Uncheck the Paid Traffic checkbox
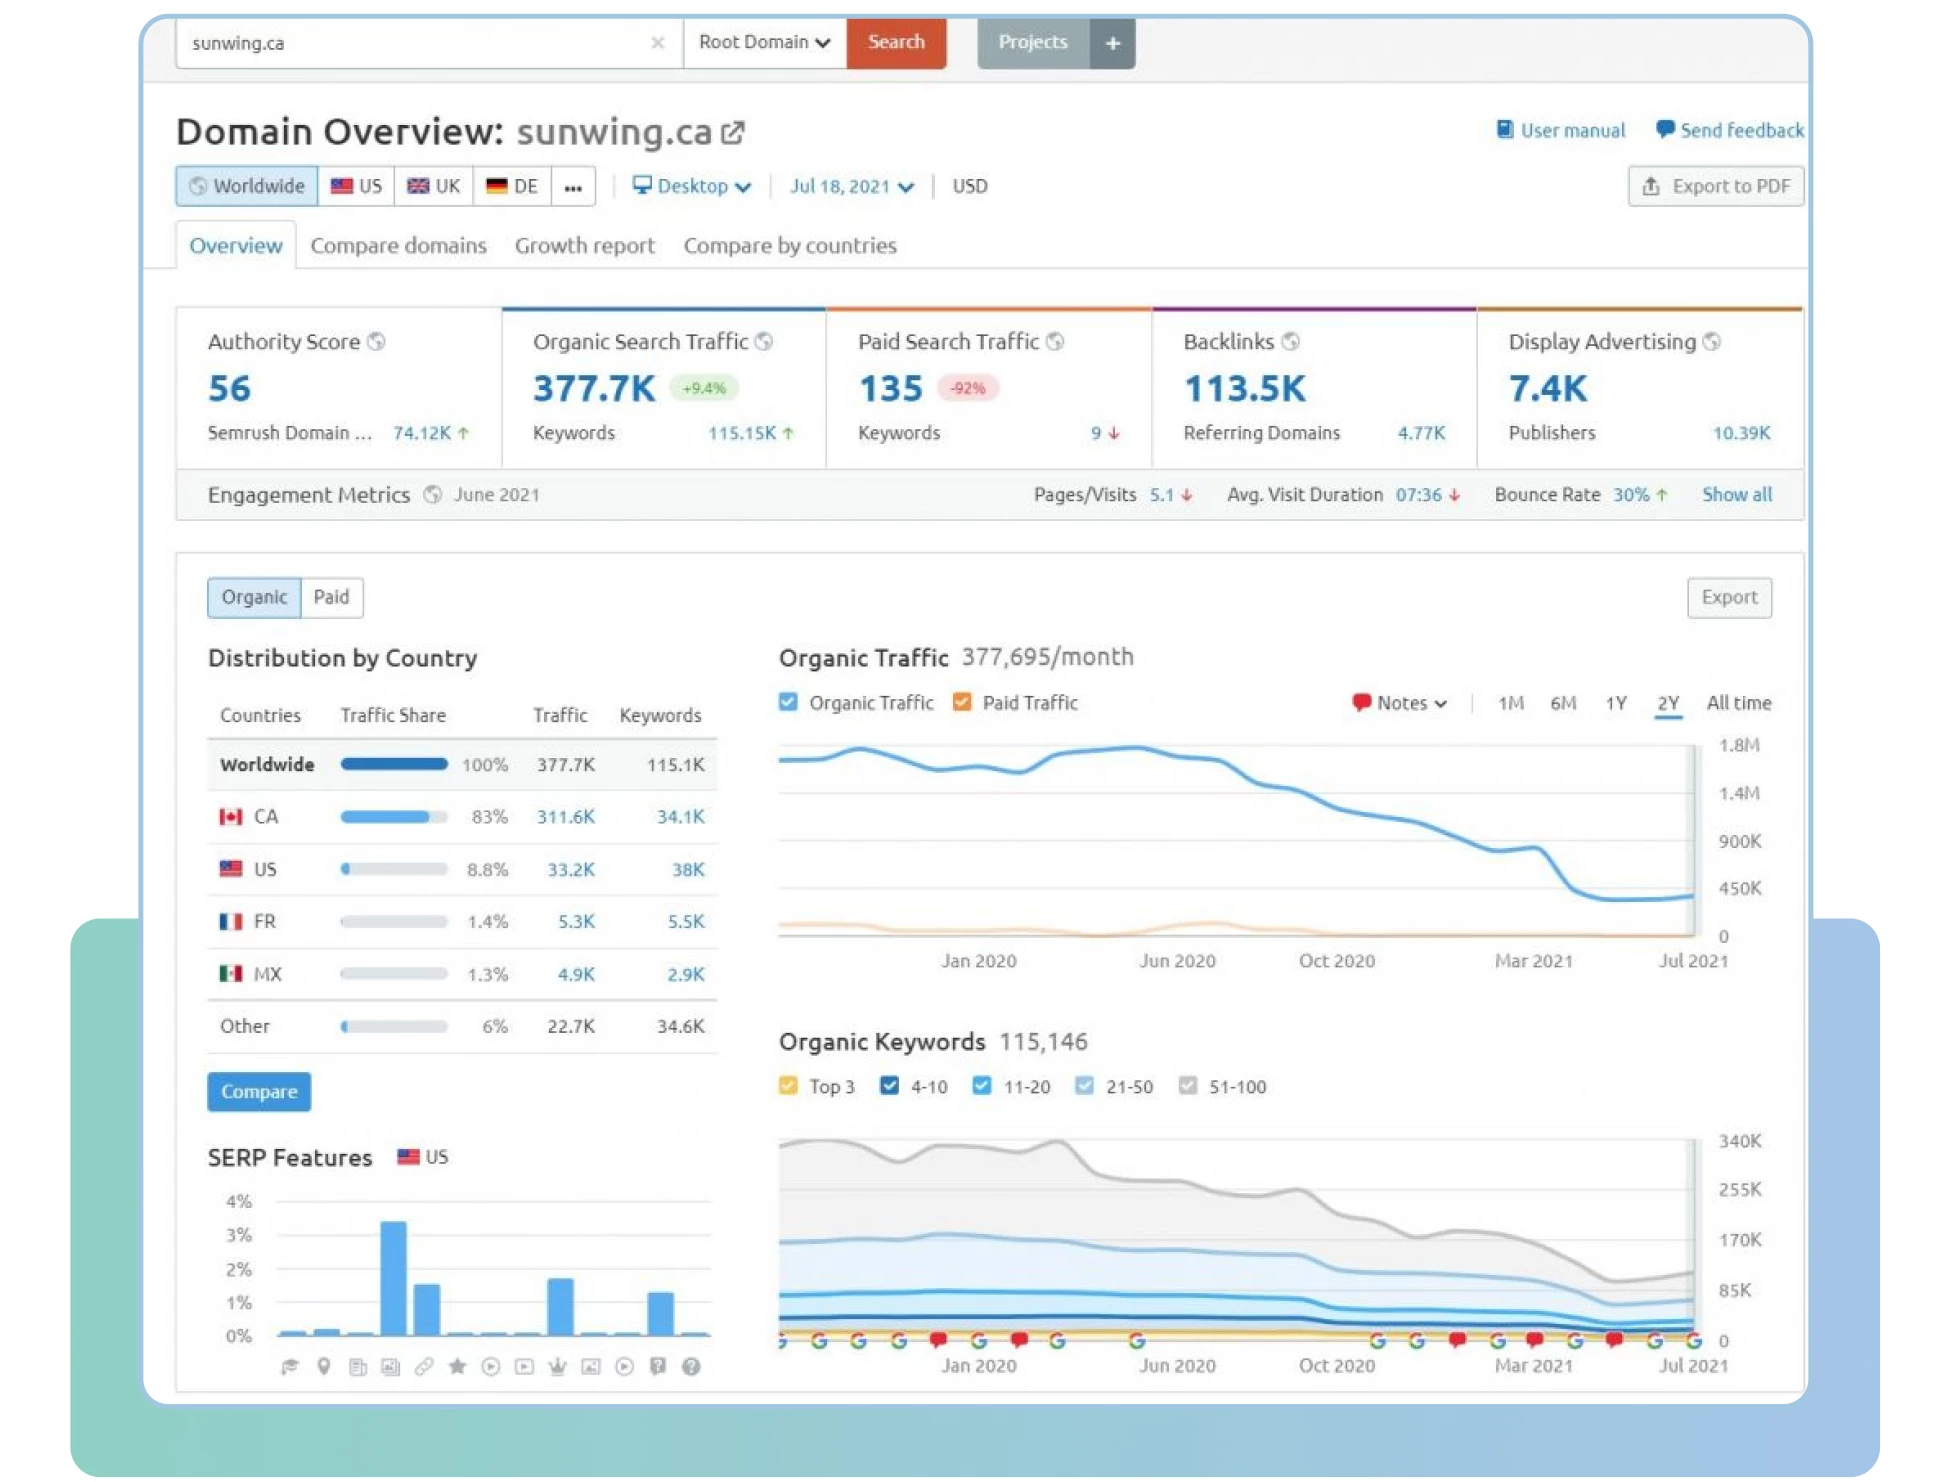 (962, 702)
